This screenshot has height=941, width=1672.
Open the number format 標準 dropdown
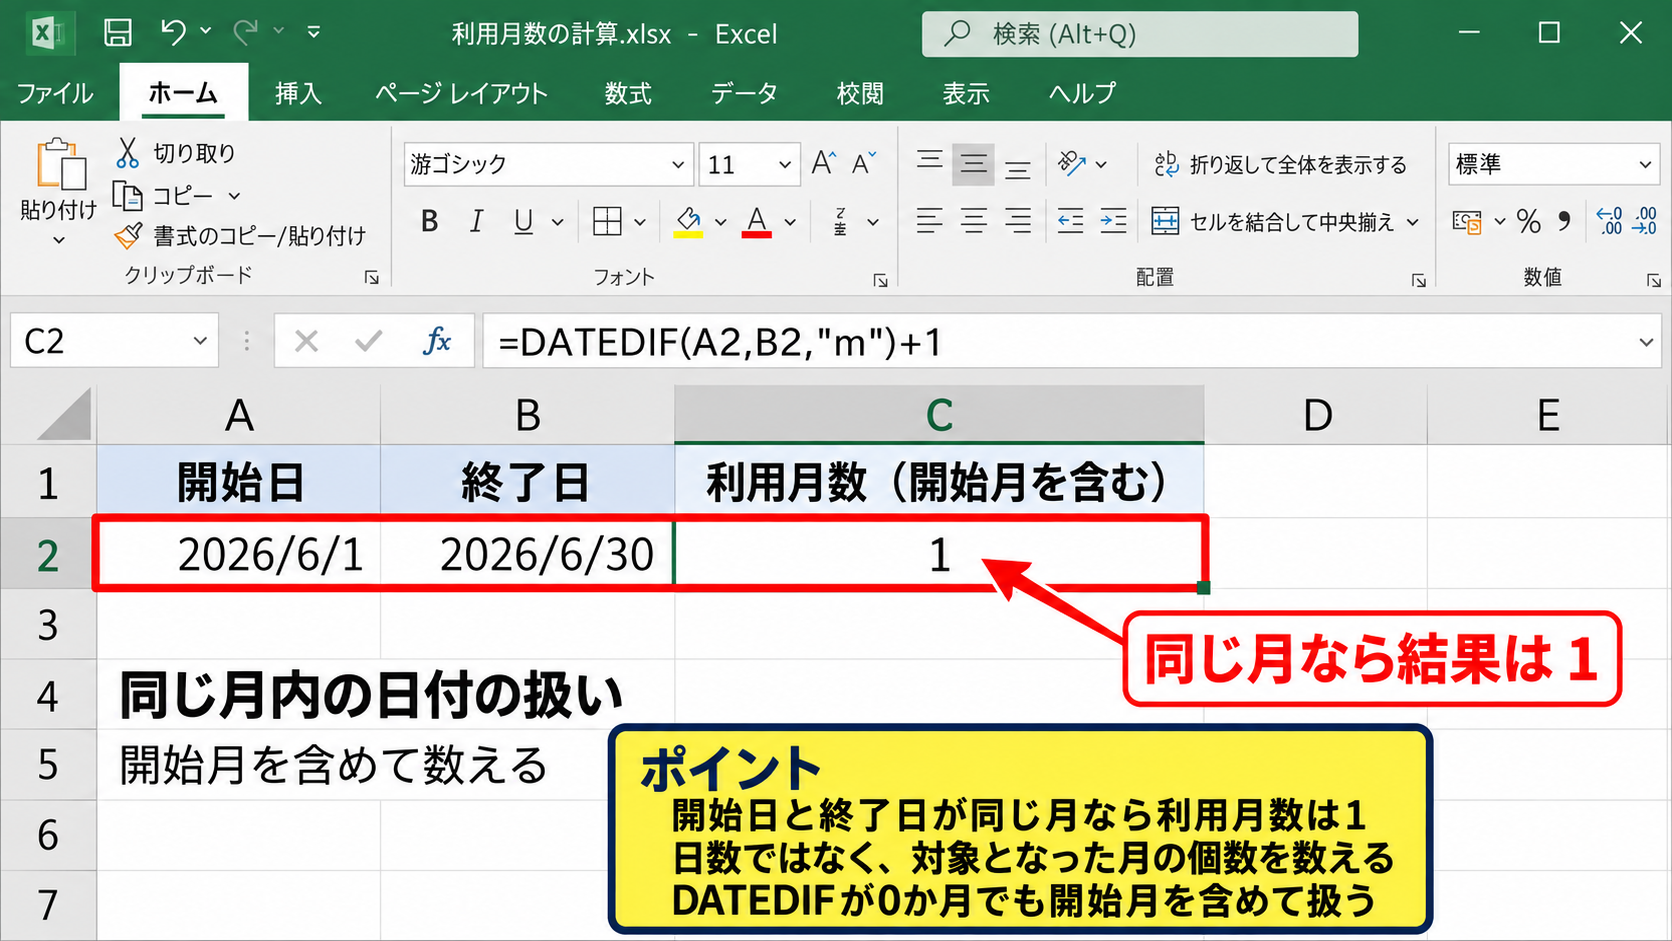coord(1645,164)
